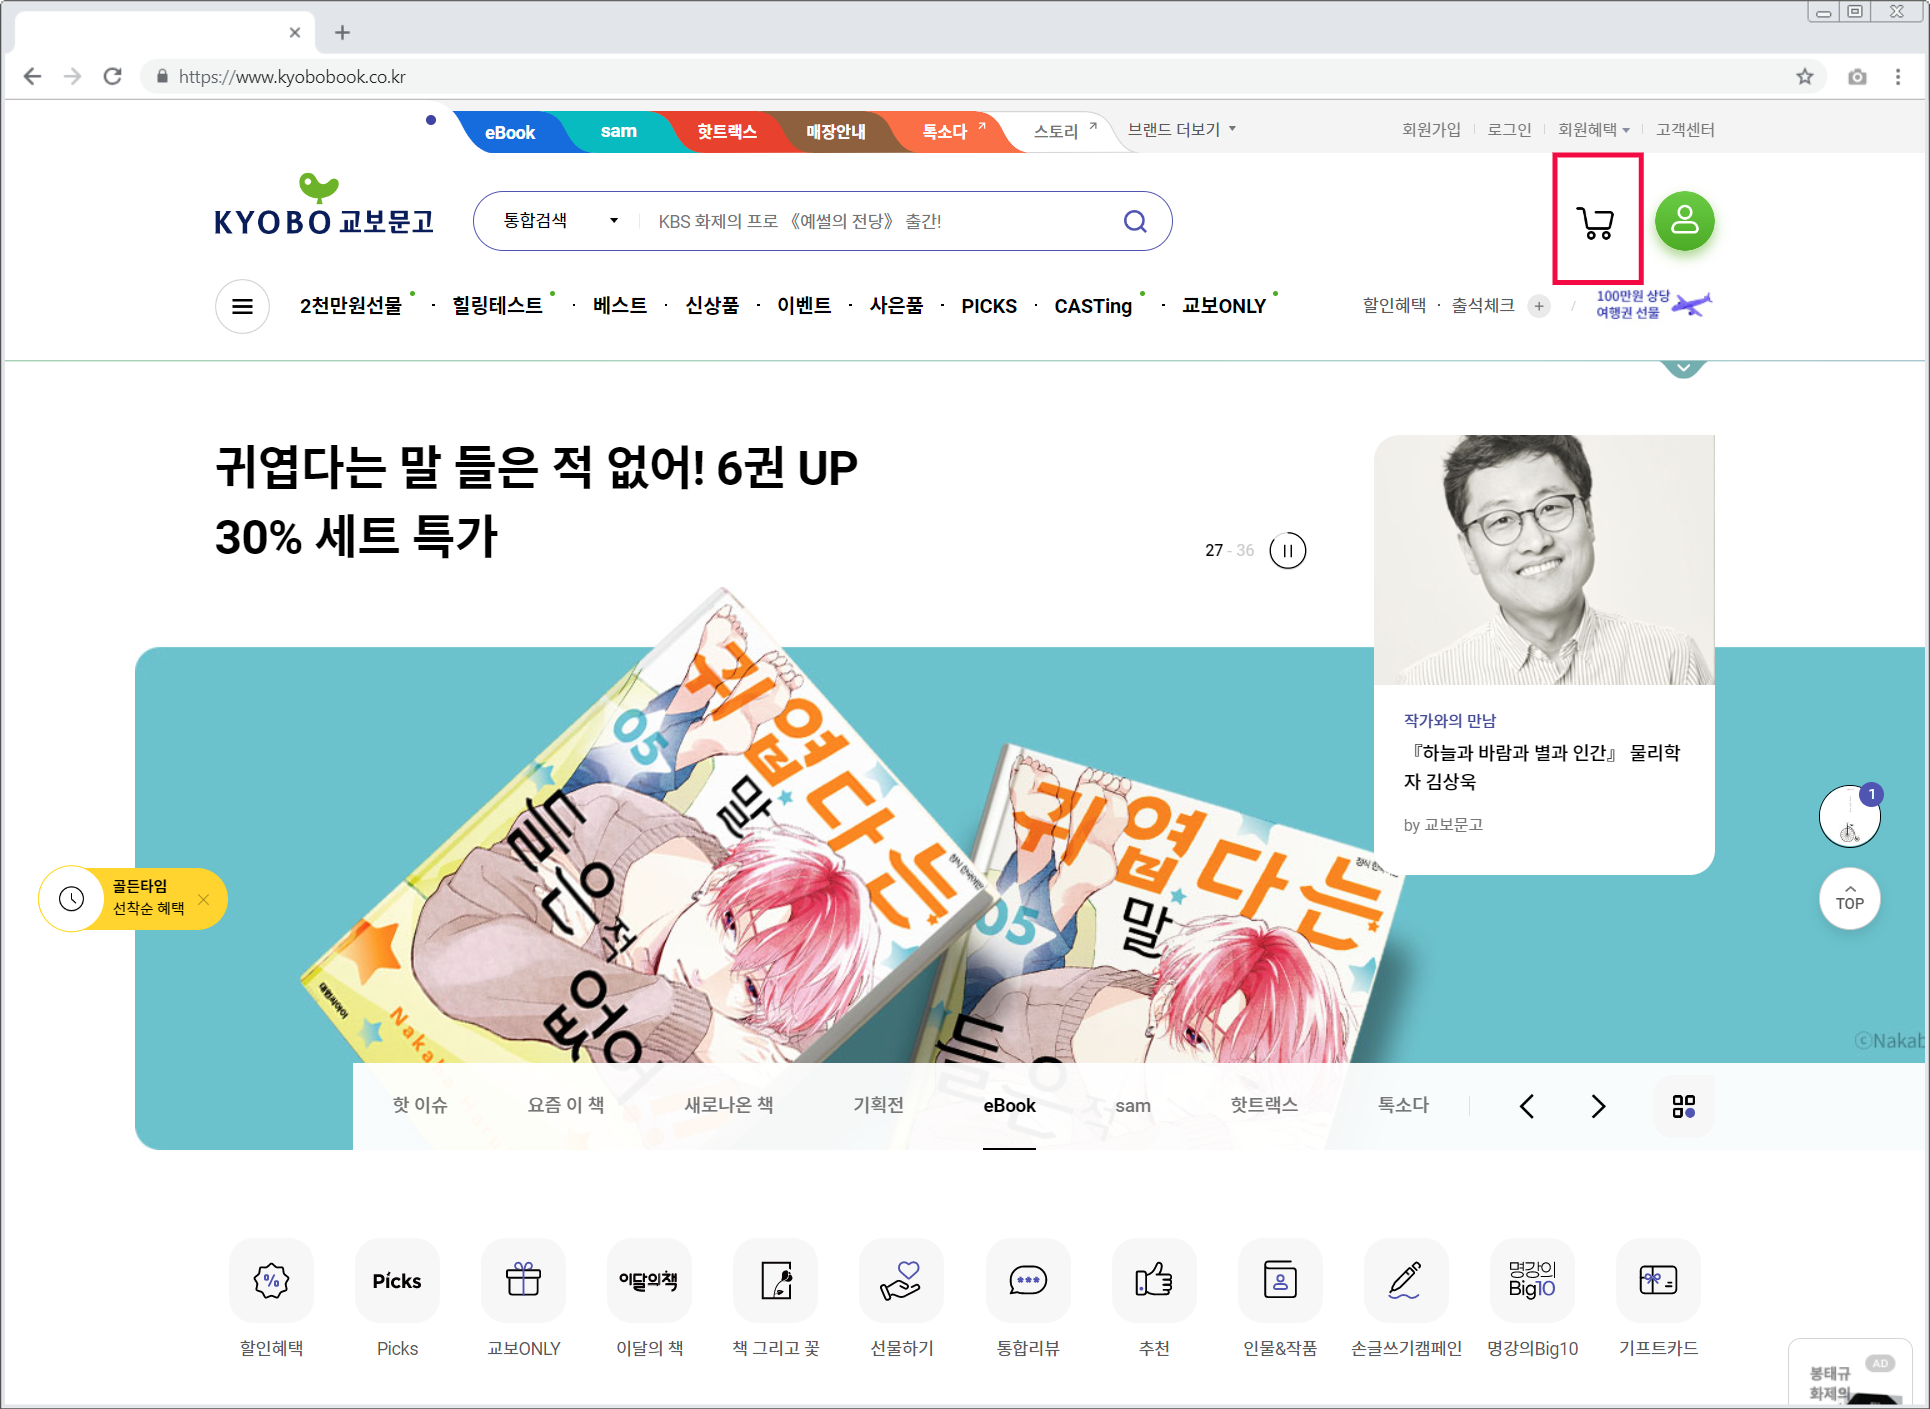Click the KYOBO 교보문고 logo

tap(324, 206)
